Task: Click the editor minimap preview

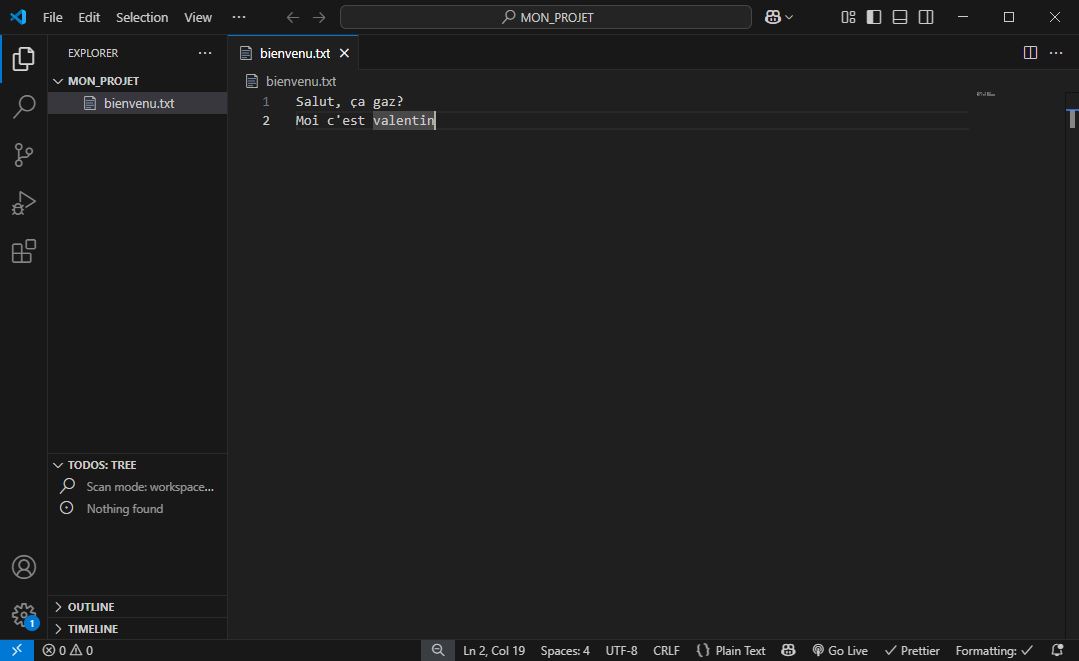Action: (985, 94)
